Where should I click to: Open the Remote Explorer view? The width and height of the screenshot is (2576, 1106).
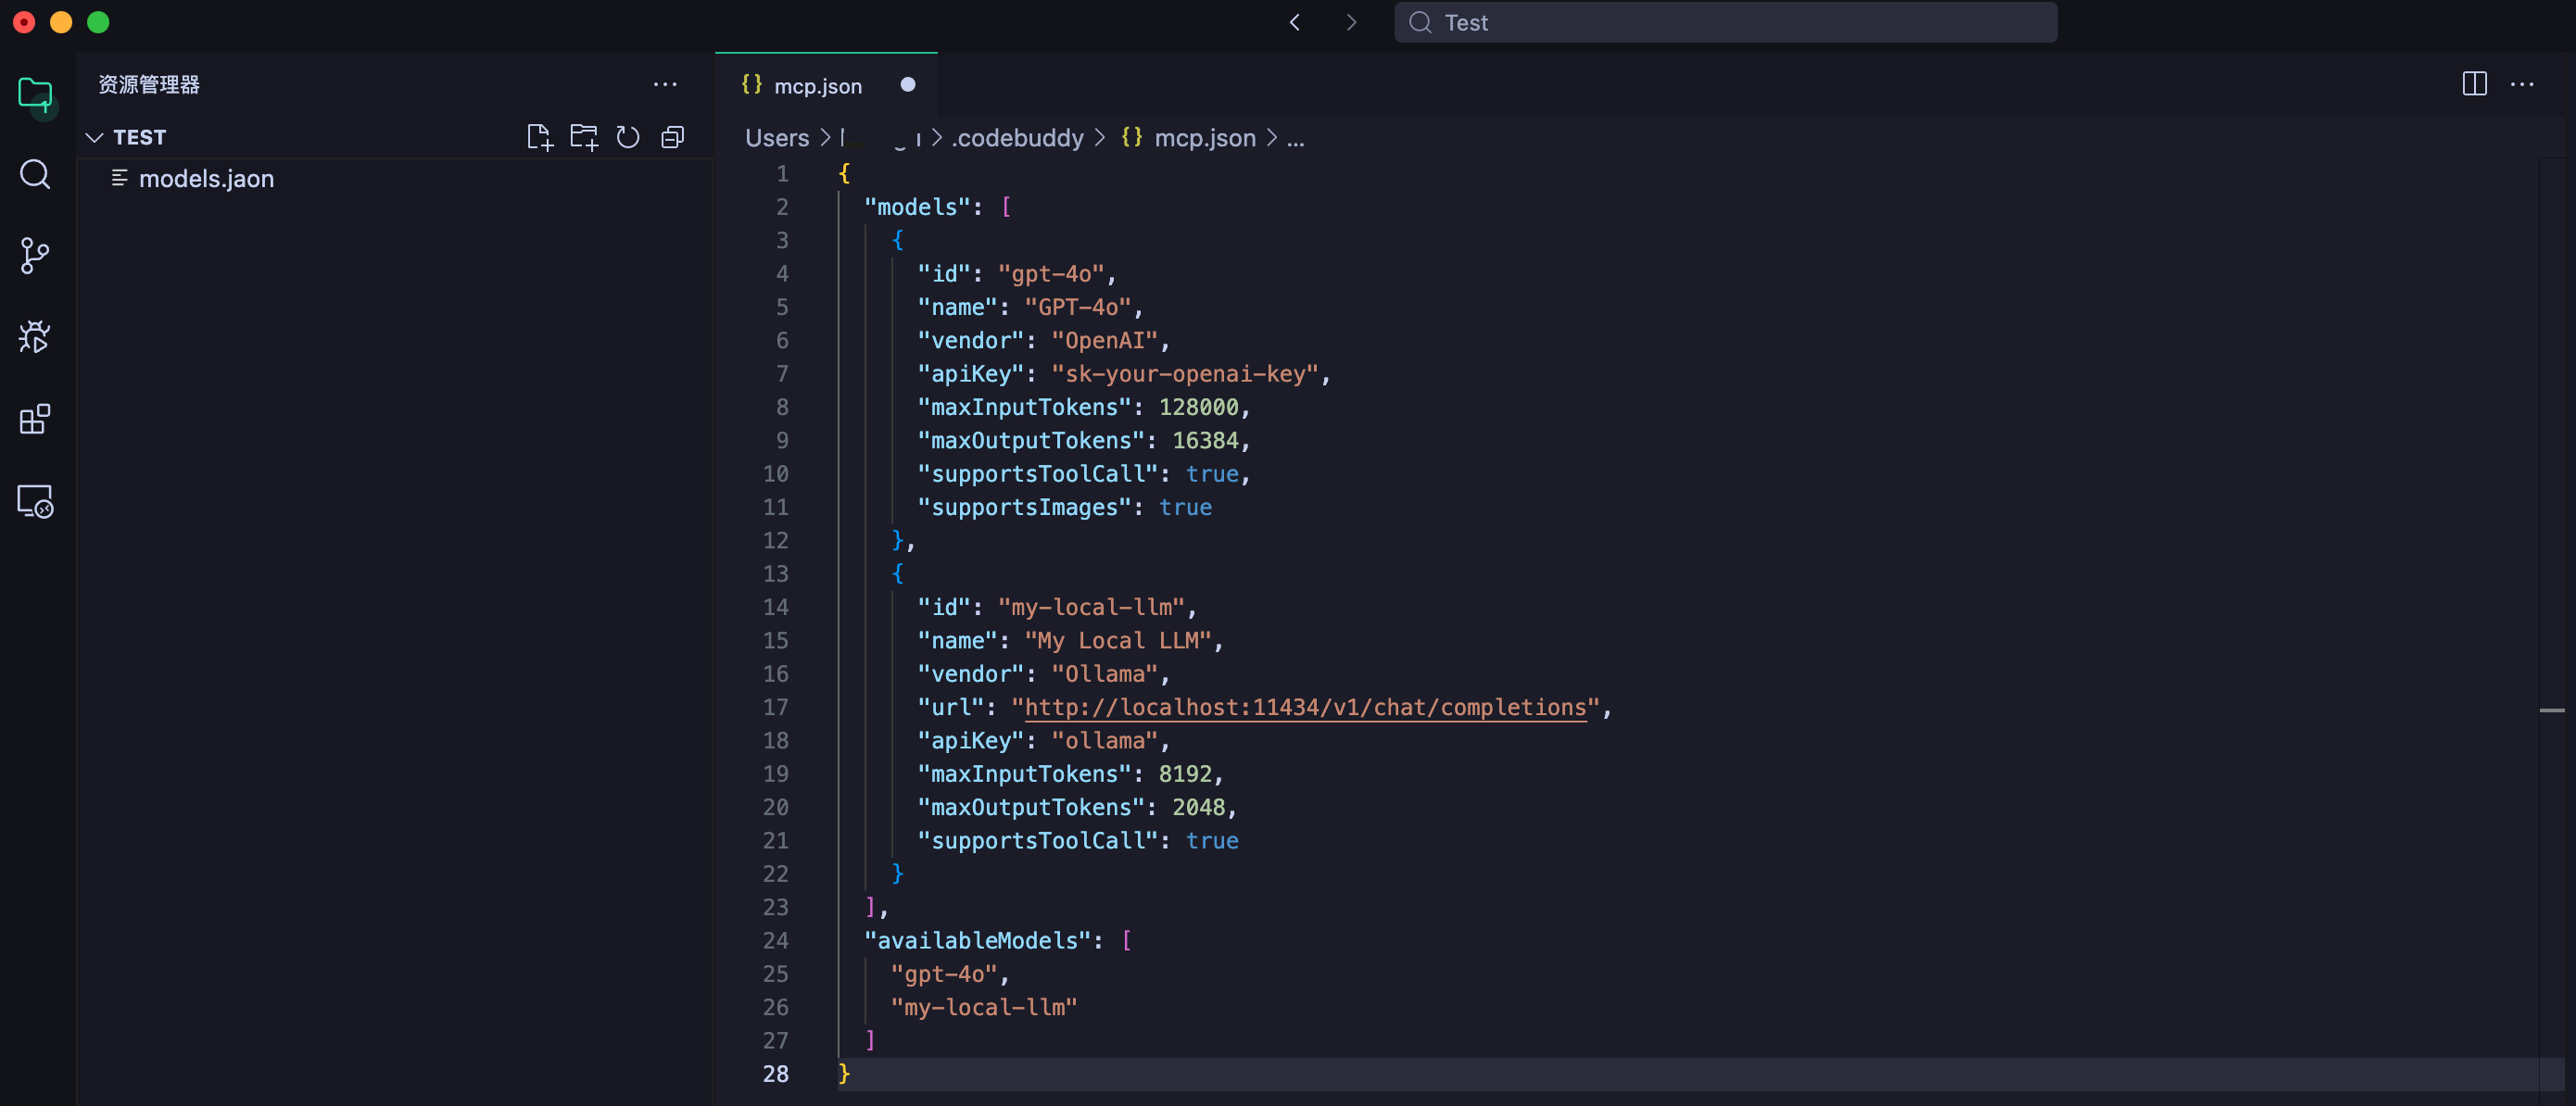pos(35,500)
